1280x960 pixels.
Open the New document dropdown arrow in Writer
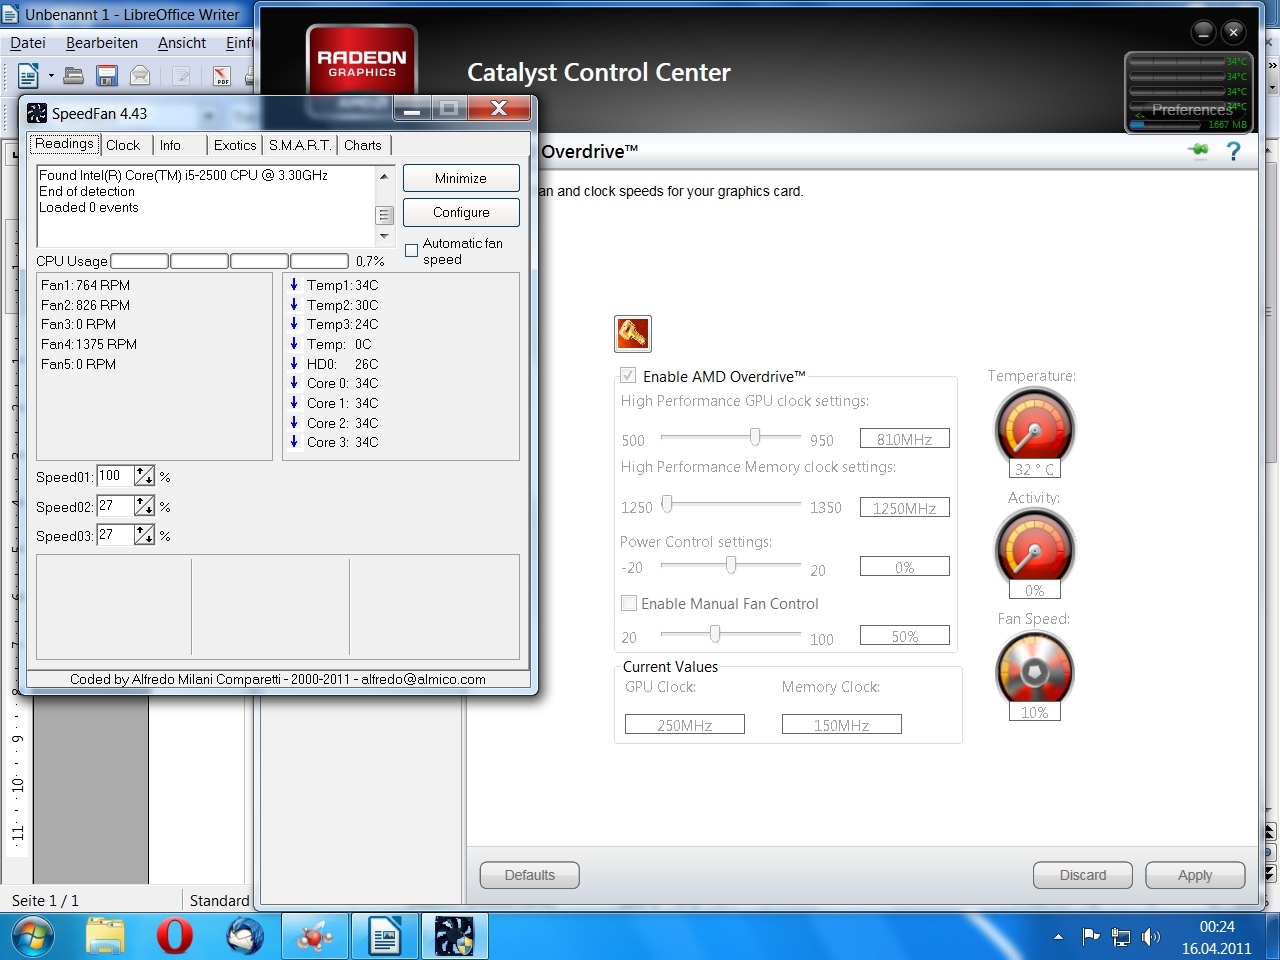pyautogui.click(x=51, y=76)
